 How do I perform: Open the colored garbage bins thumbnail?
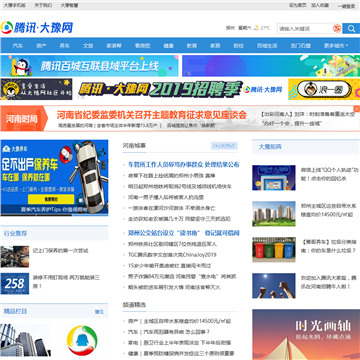(x=274, y=250)
